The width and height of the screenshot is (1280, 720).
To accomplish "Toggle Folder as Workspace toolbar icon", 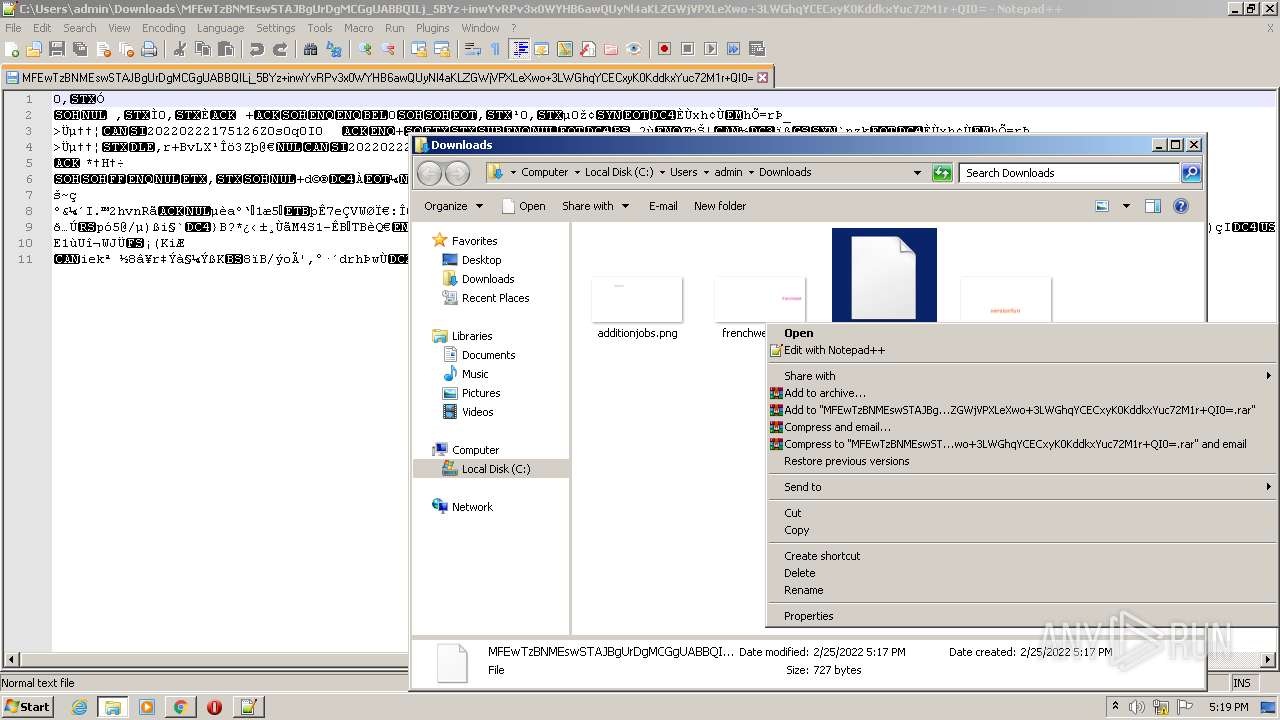I will tap(610, 48).
